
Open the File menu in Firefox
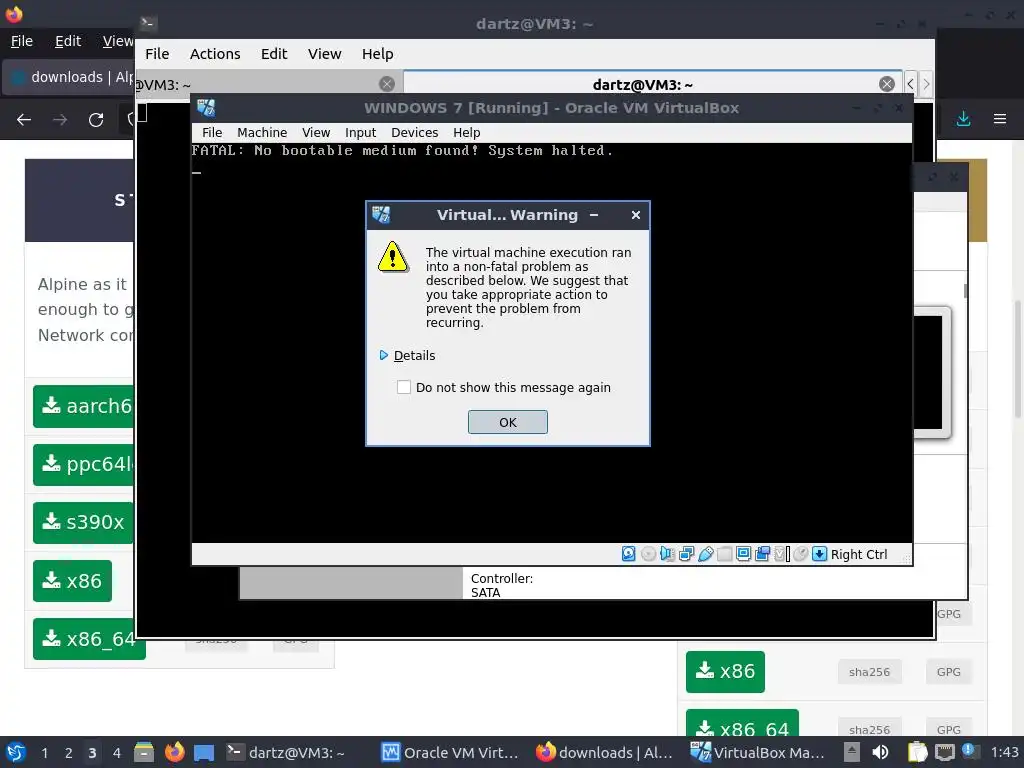[x=22, y=41]
